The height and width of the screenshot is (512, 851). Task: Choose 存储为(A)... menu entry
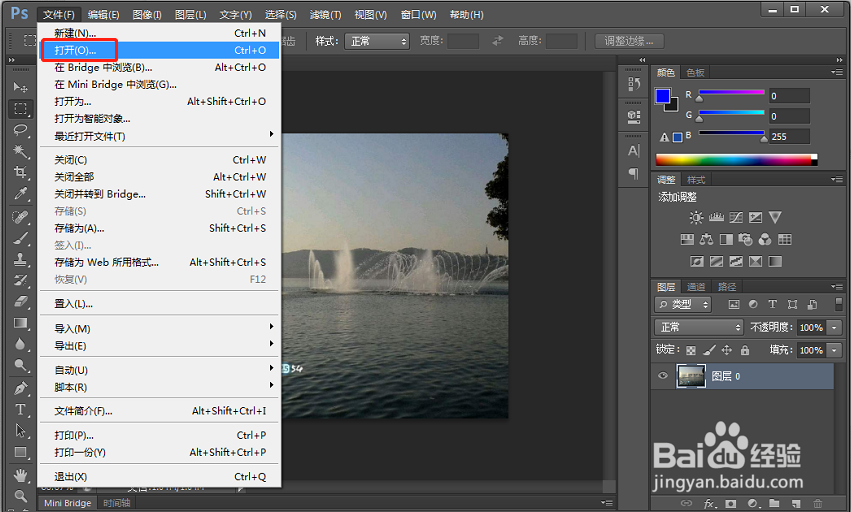(x=160, y=228)
